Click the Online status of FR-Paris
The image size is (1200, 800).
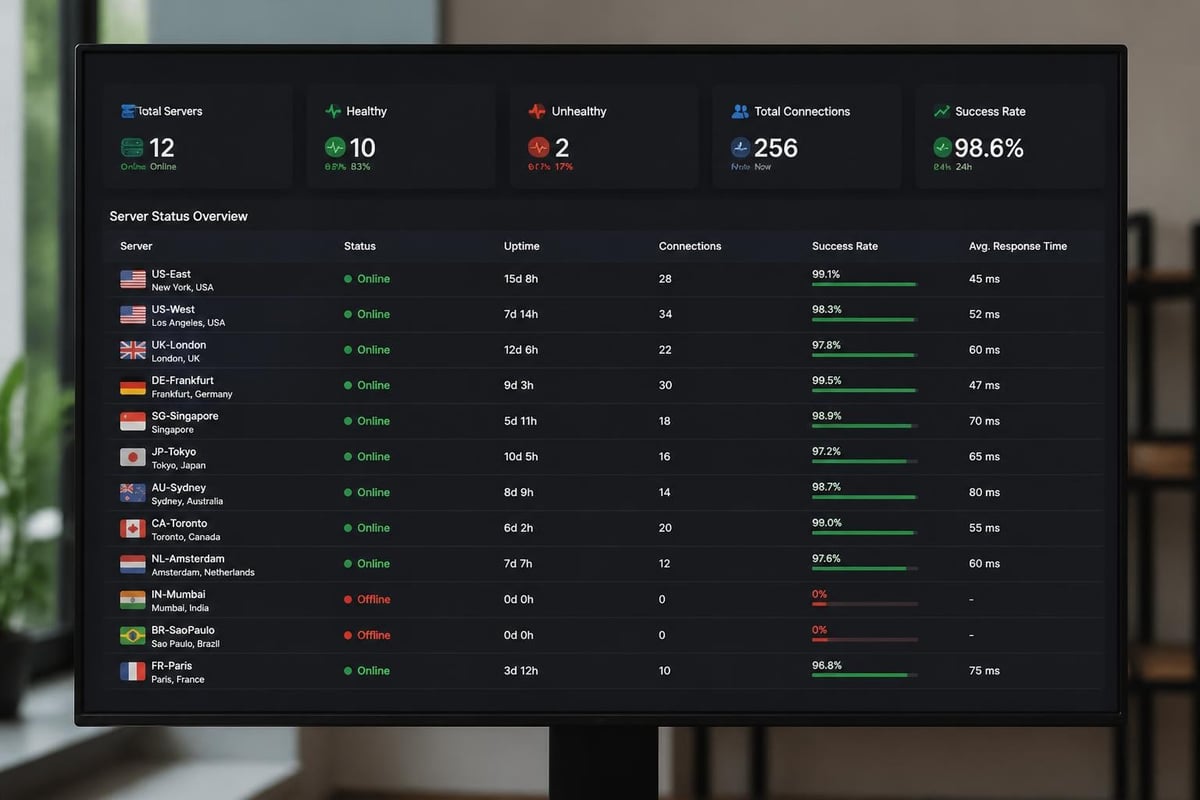click(367, 671)
